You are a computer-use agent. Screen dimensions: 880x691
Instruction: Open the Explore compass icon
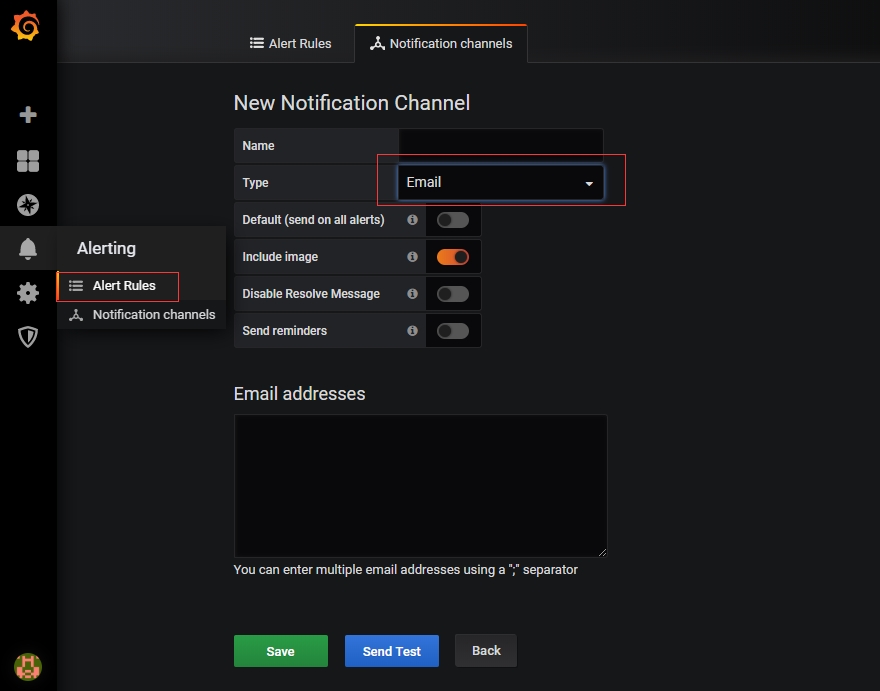click(x=28, y=205)
